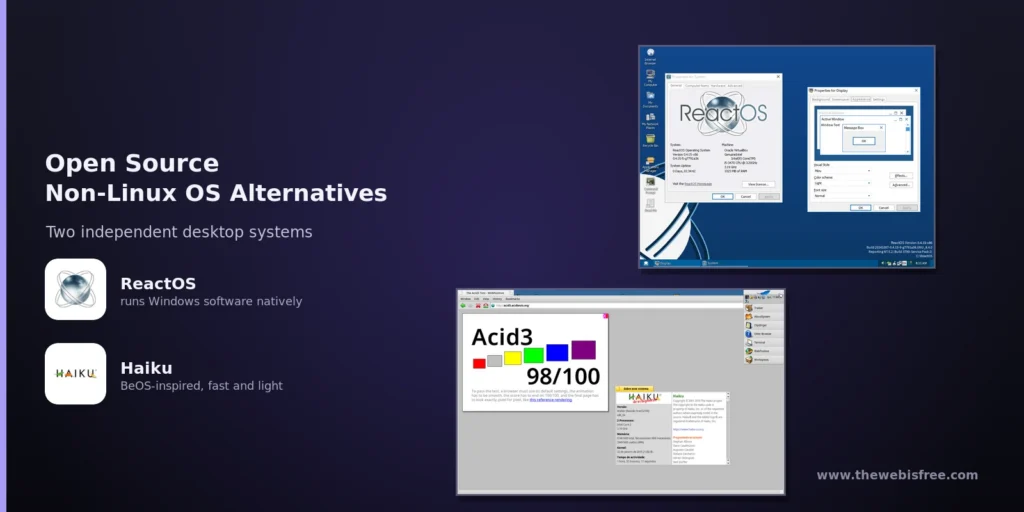Follow the ReactOS Homepage link
Image resolution: width=1024 pixels, height=512 pixels.
coord(698,184)
